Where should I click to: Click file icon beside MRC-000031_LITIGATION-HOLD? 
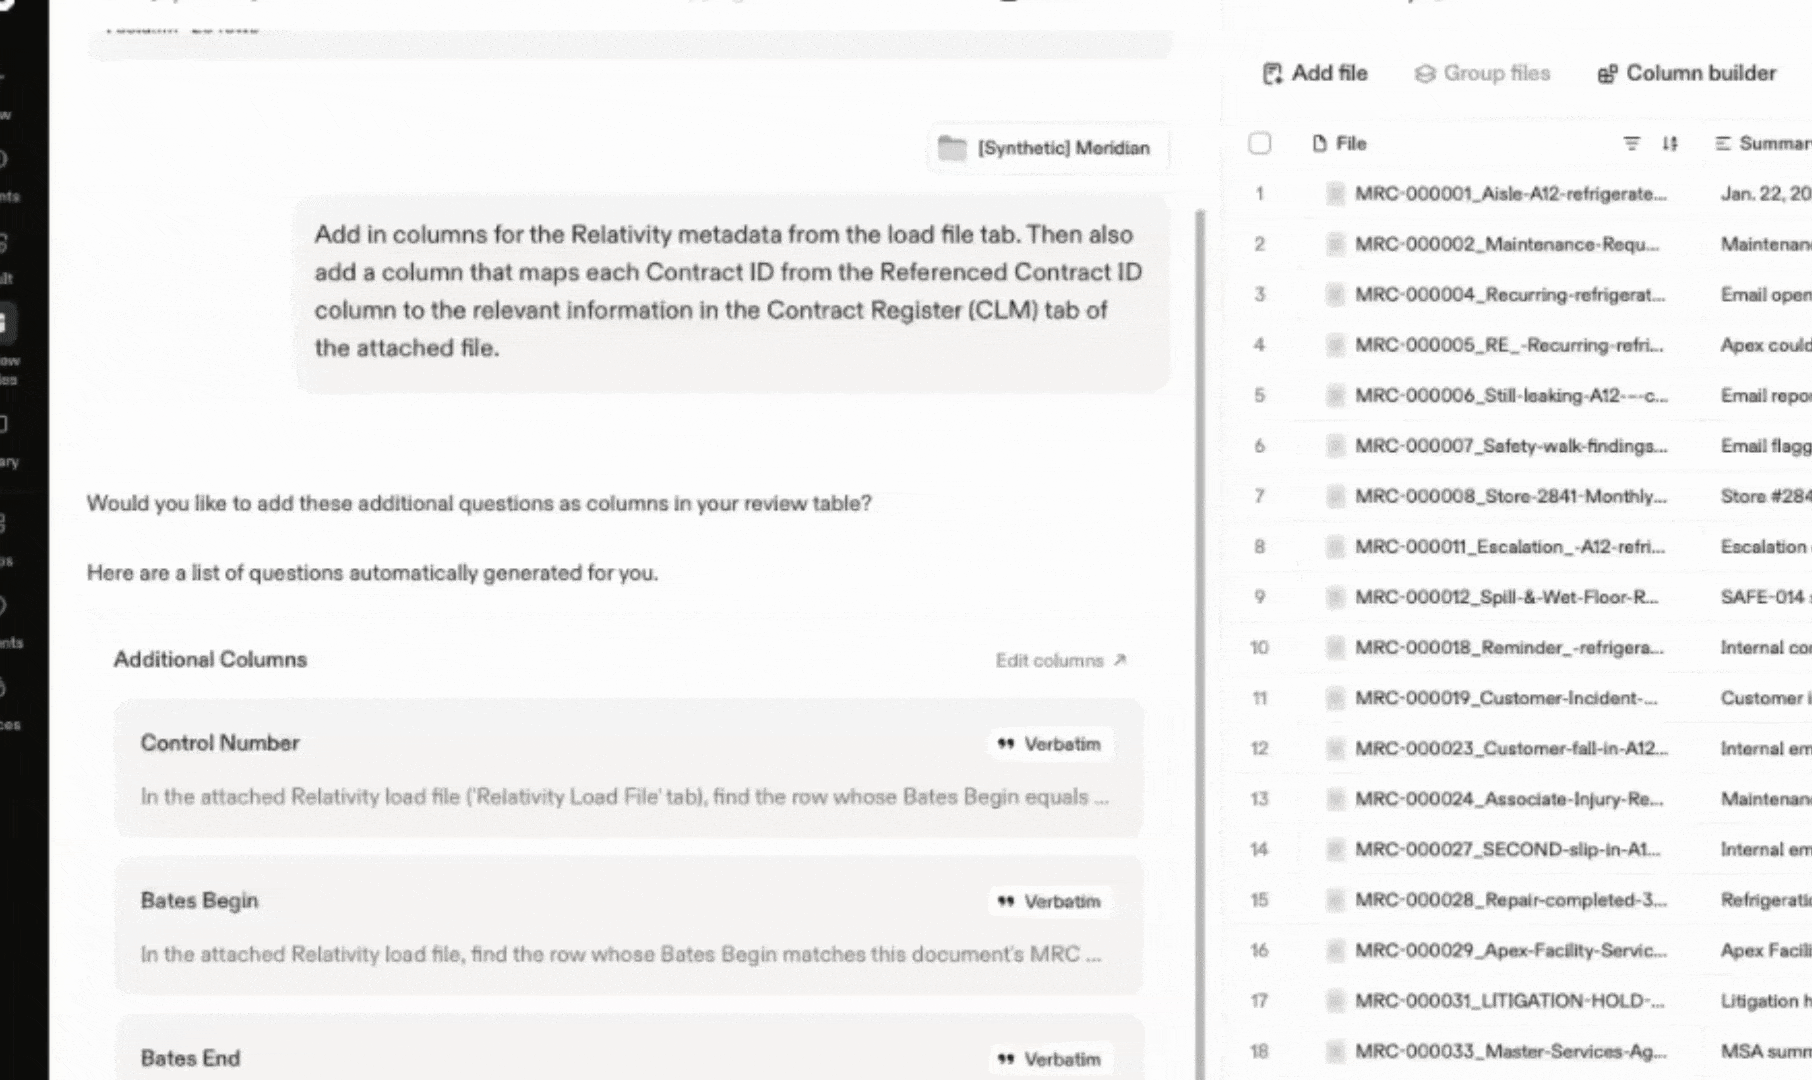tap(1335, 1001)
